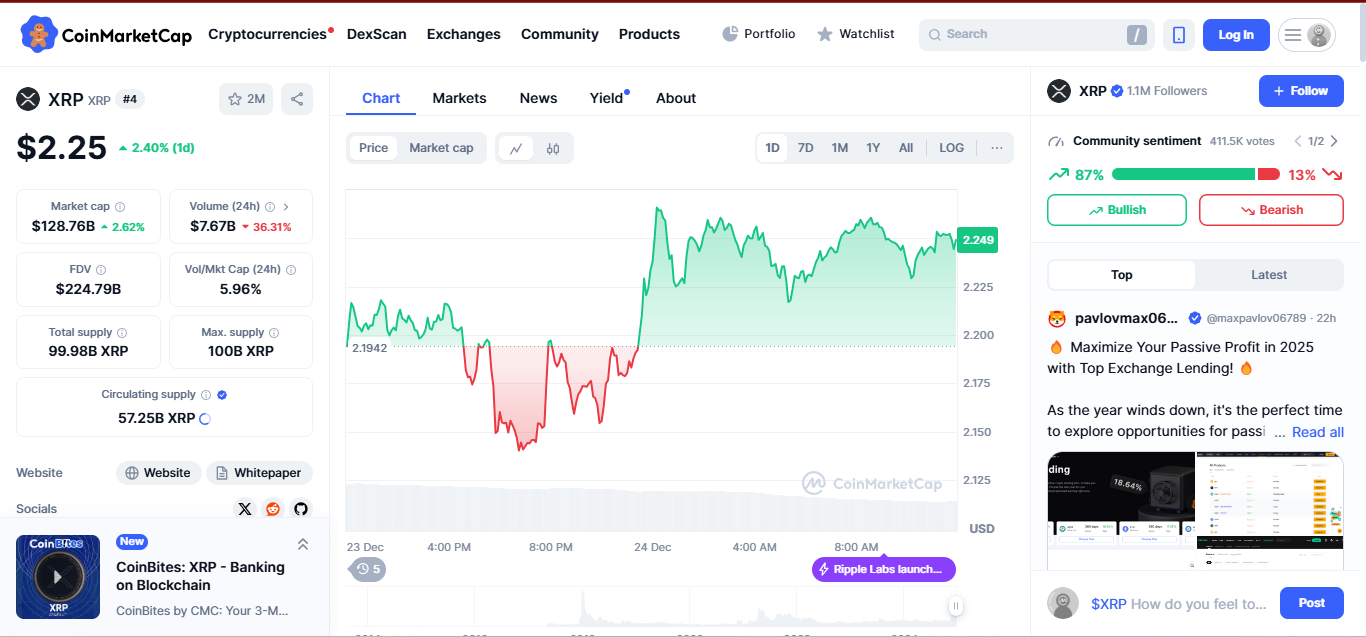Show Latest community posts
The width and height of the screenshot is (1366, 637).
click(x=1269, y=275)
